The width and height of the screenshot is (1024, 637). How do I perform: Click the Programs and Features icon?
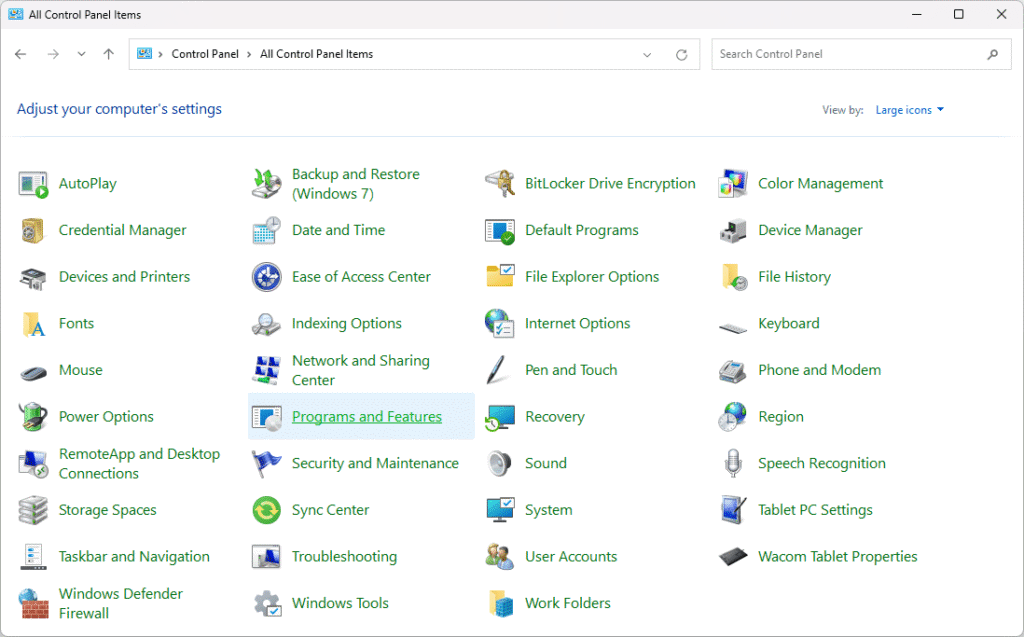(x=266, y=417)
